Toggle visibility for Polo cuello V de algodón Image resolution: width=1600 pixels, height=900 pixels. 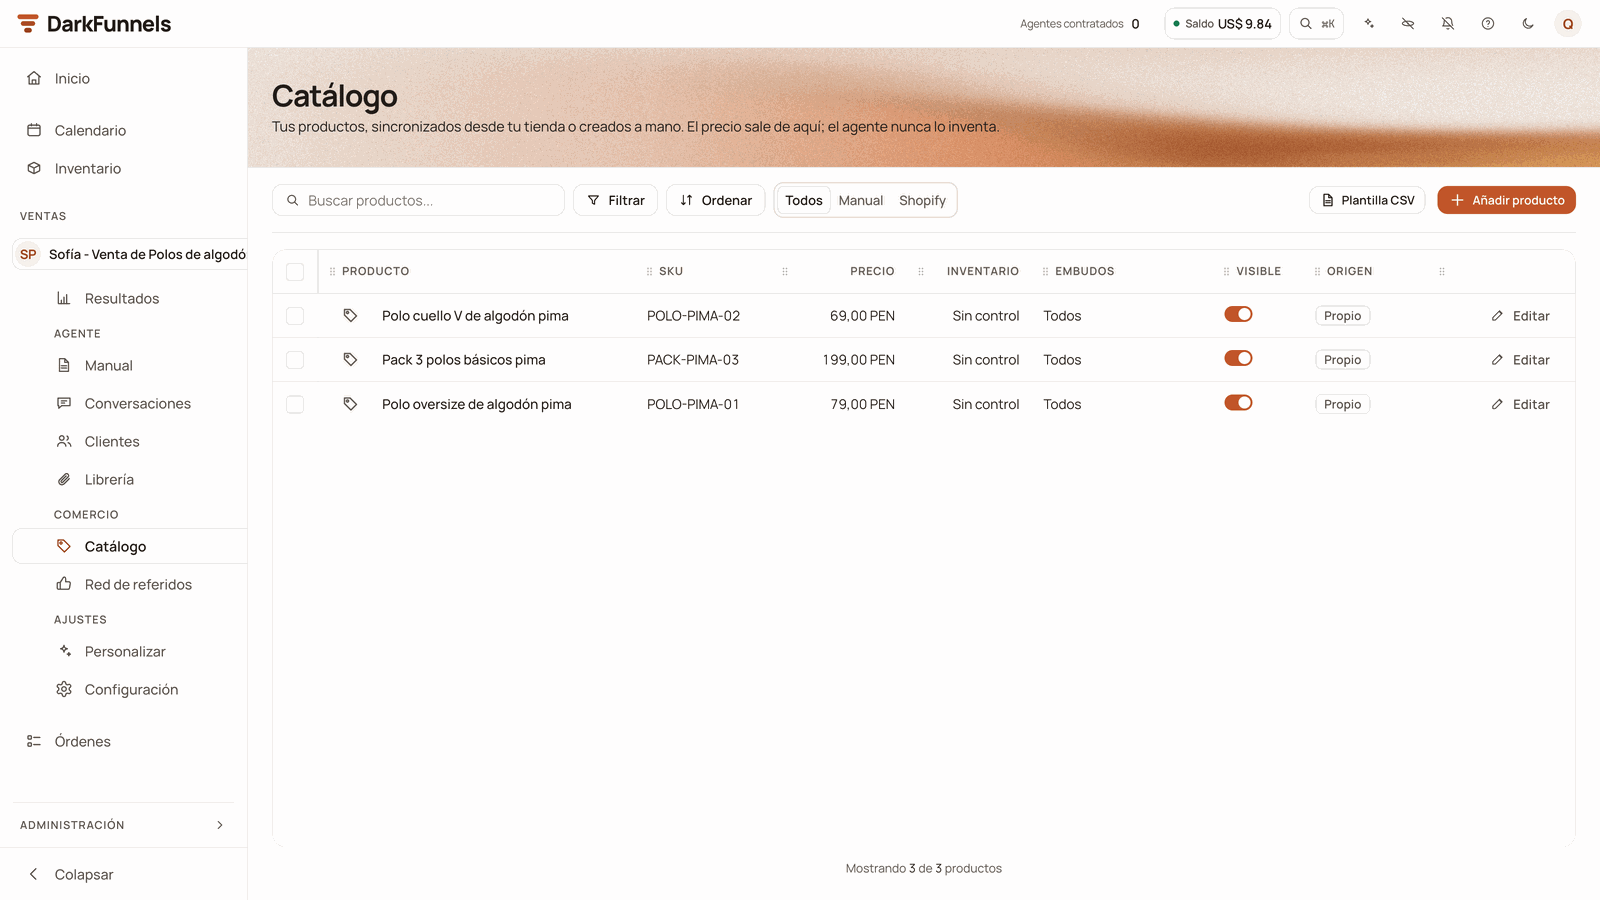(1238, 314)
